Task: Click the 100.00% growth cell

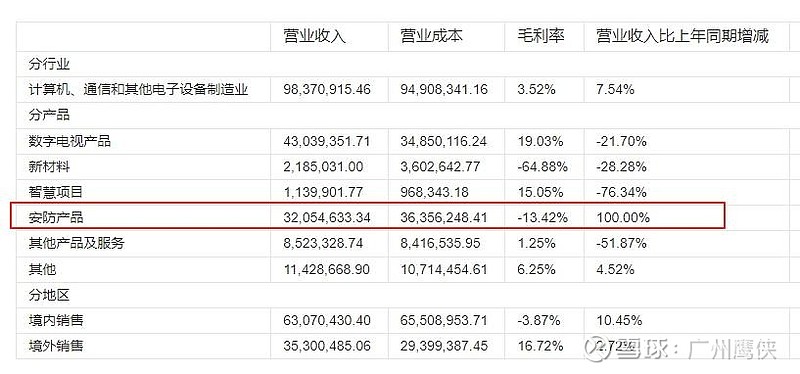Action: [x=623, y=218]
